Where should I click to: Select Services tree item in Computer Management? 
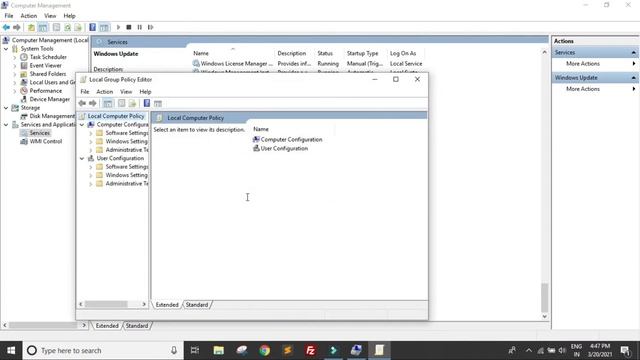(x=40, y=133)
